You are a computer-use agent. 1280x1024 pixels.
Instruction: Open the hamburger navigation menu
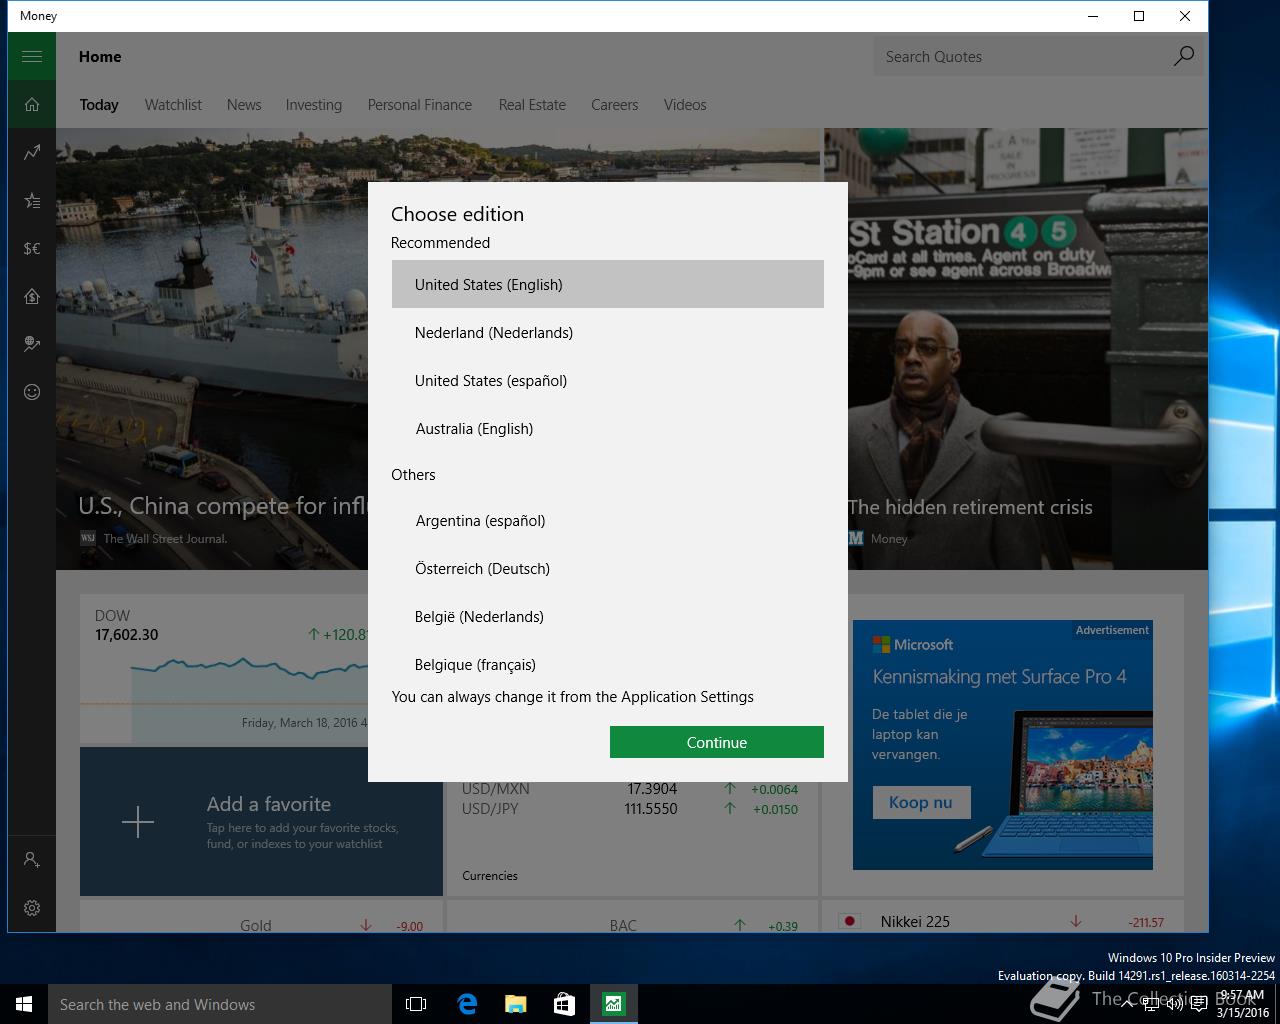pyautogui.click(x=32, y=56)
